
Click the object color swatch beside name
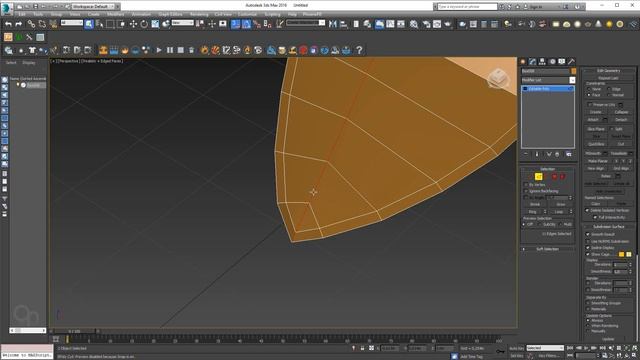coord(573,71)
